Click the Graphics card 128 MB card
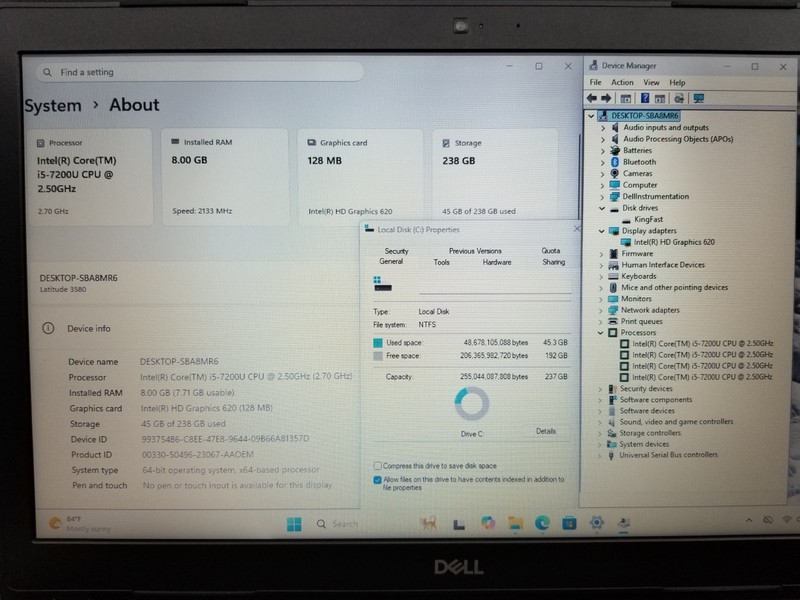The image size is (800, 600). coord(360,177)
